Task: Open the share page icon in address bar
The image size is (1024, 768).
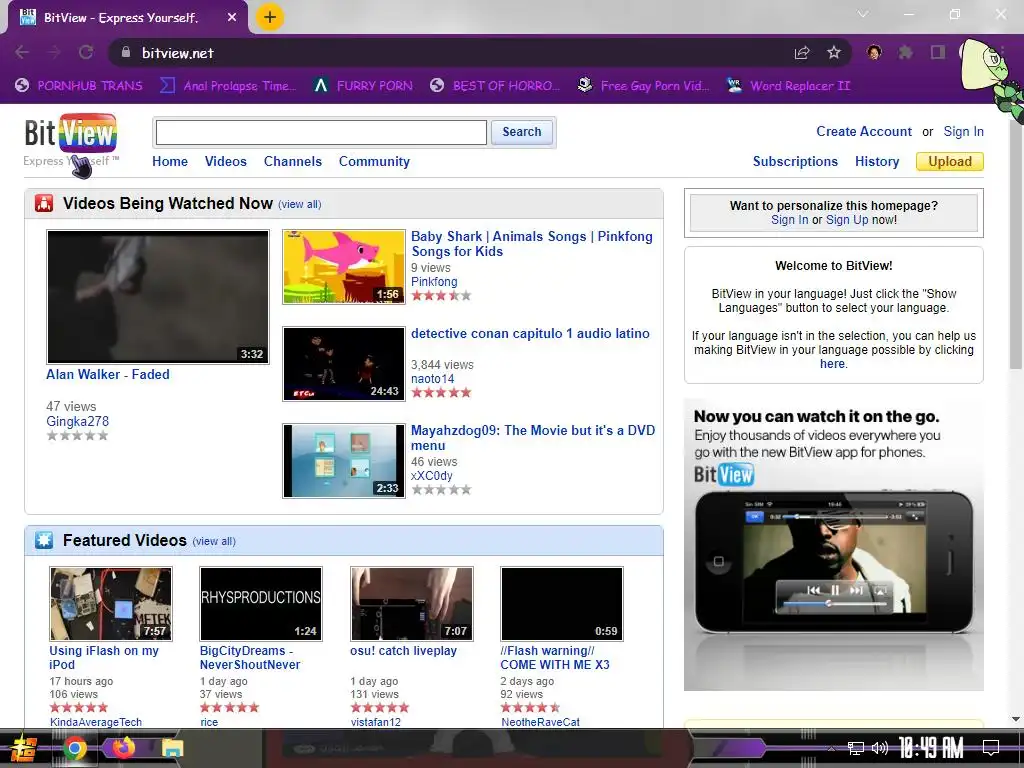Action: (x=802, y=53)
